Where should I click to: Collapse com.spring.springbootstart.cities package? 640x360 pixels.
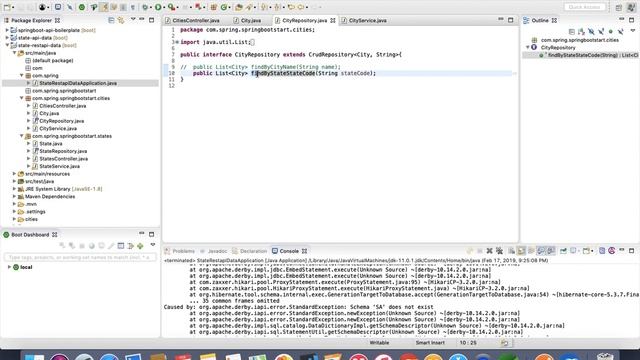click(x=22, y=98)
